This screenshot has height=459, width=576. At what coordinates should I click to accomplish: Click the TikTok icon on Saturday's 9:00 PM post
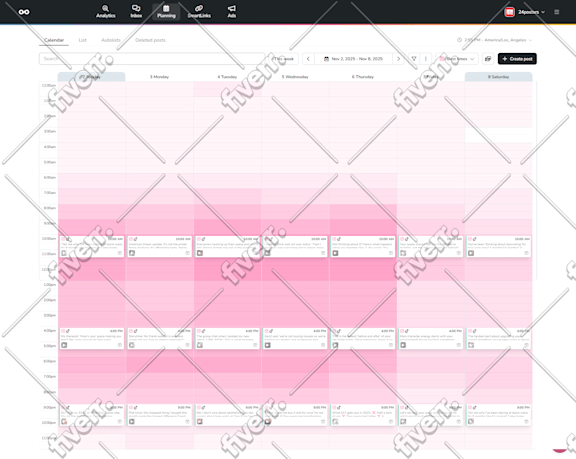pos(475,407)
